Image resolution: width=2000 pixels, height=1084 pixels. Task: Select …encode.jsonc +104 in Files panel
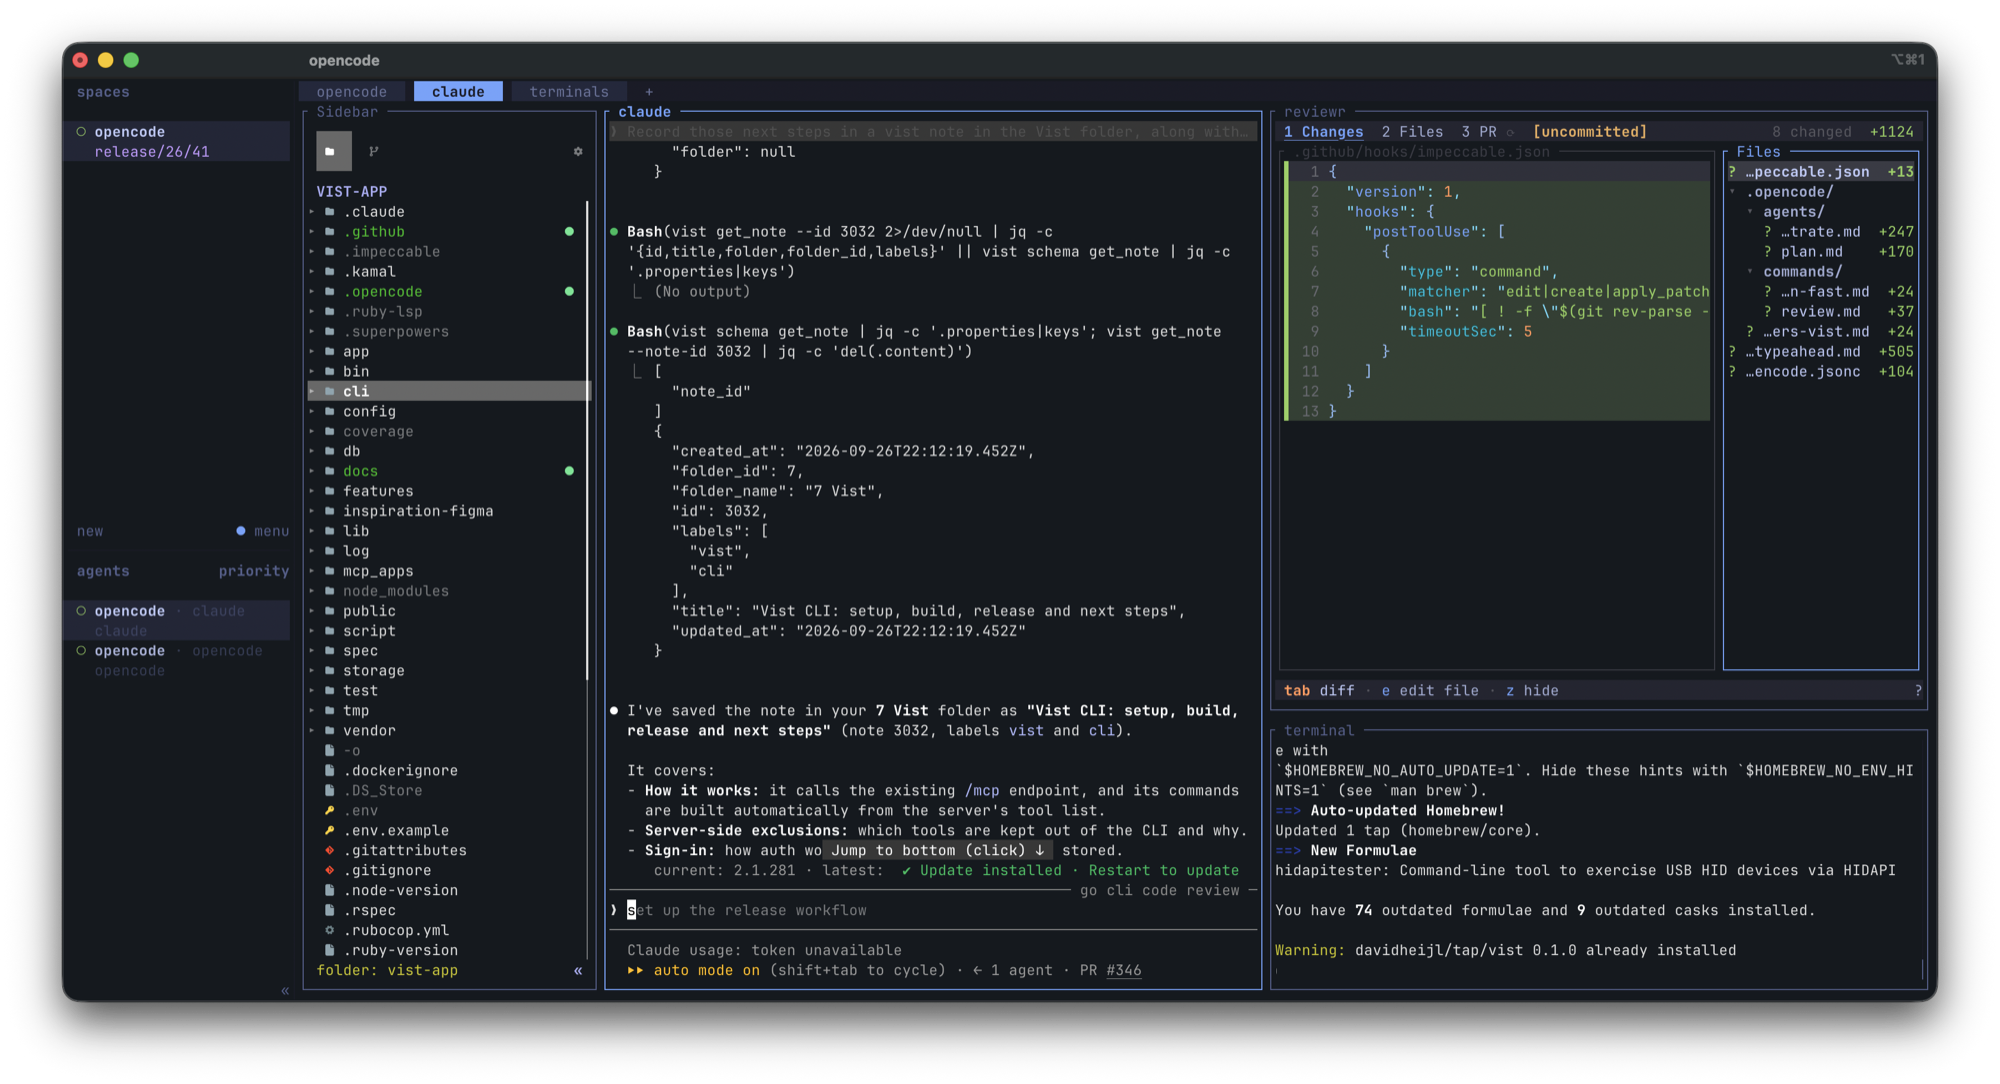click(1821, 371)
